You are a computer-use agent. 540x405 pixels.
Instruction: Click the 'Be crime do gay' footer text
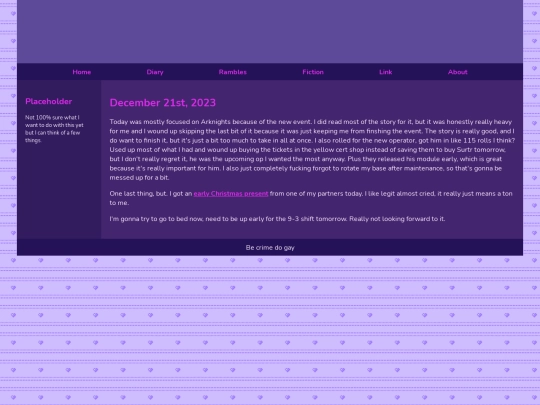click(x=270, y=248)
